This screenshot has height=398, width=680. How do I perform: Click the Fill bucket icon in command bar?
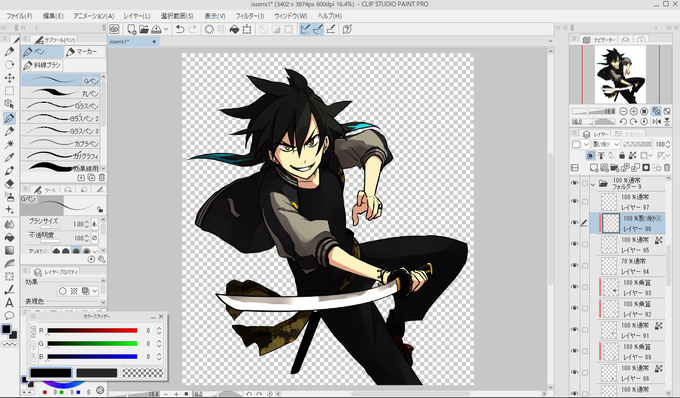pos(234,29)
